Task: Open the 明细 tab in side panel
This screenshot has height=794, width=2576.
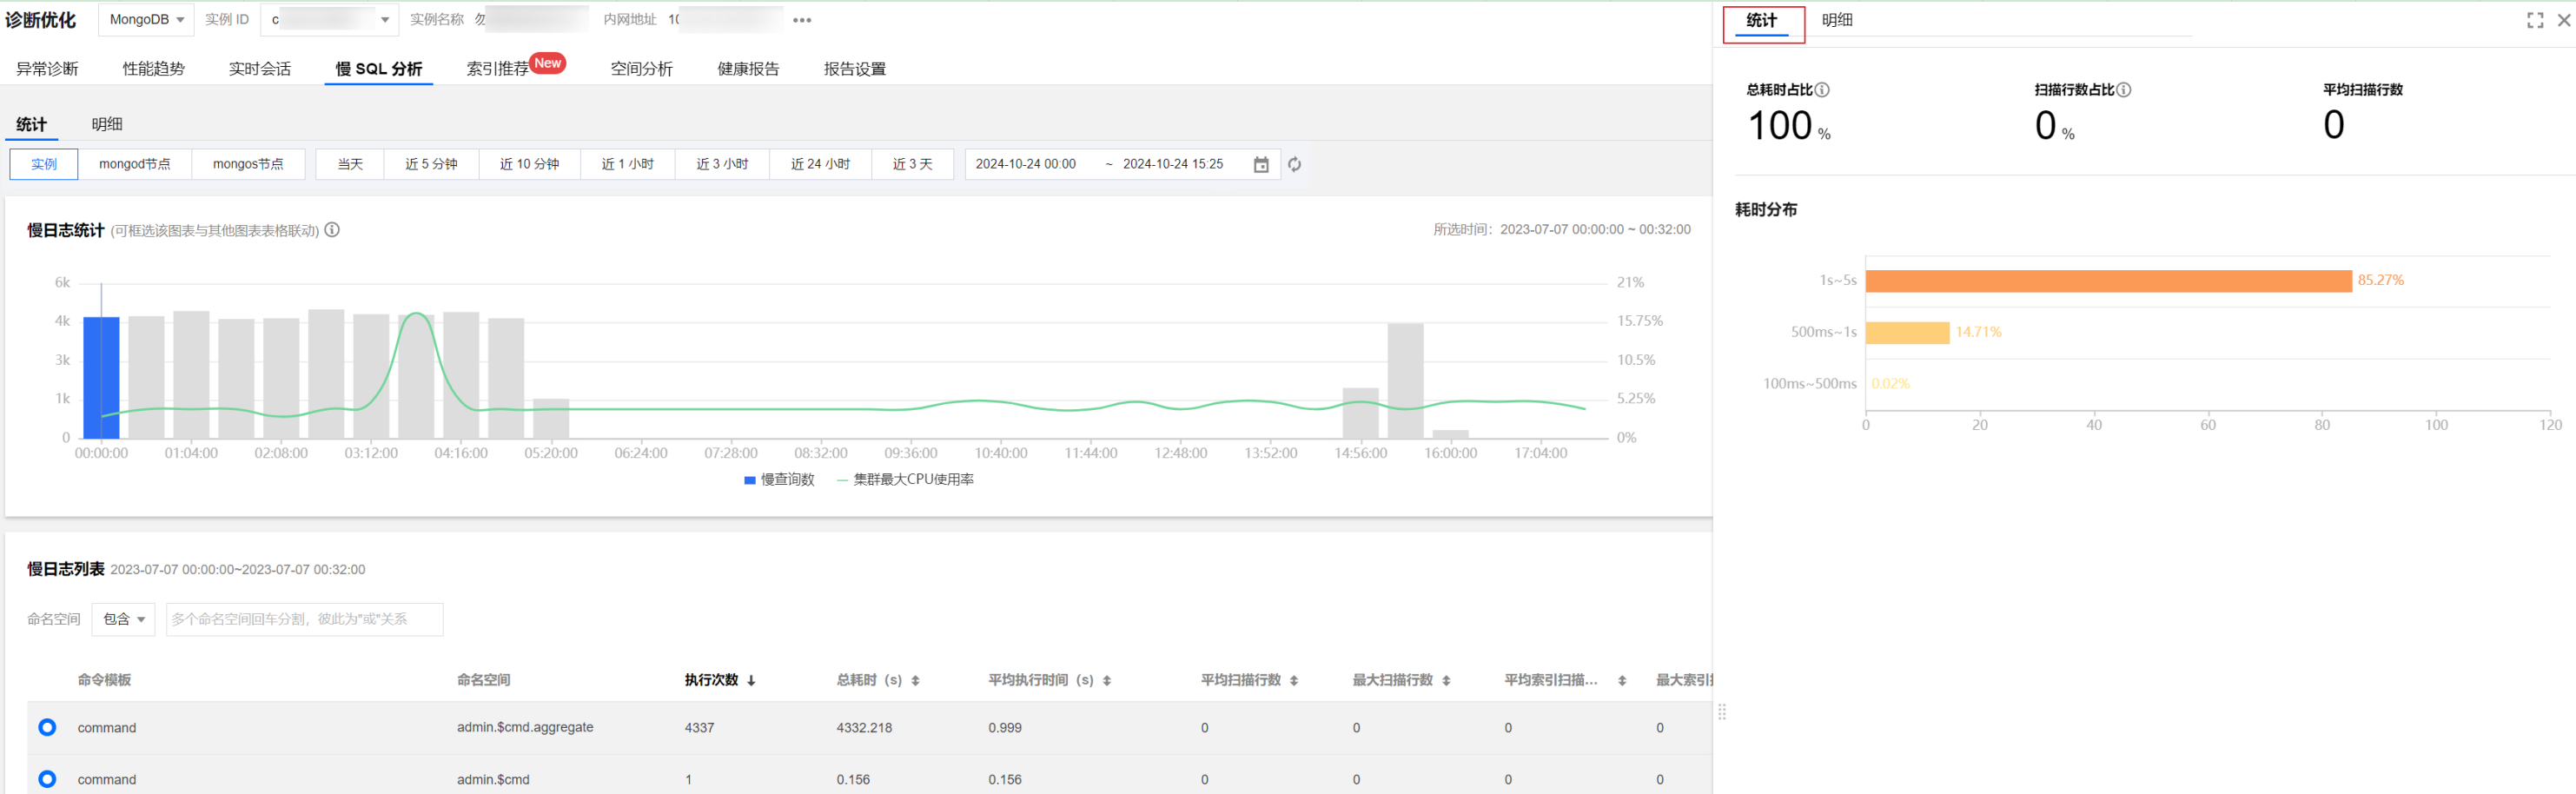Action: (x=1837, y=20)
